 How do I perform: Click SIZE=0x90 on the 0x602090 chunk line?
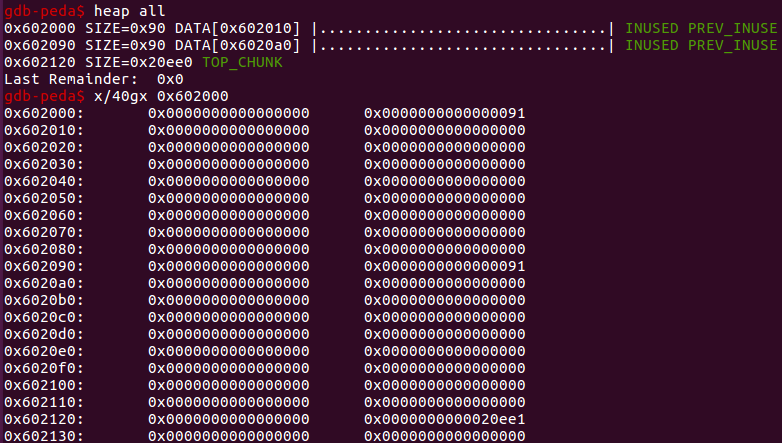click(x=125, y=45)
